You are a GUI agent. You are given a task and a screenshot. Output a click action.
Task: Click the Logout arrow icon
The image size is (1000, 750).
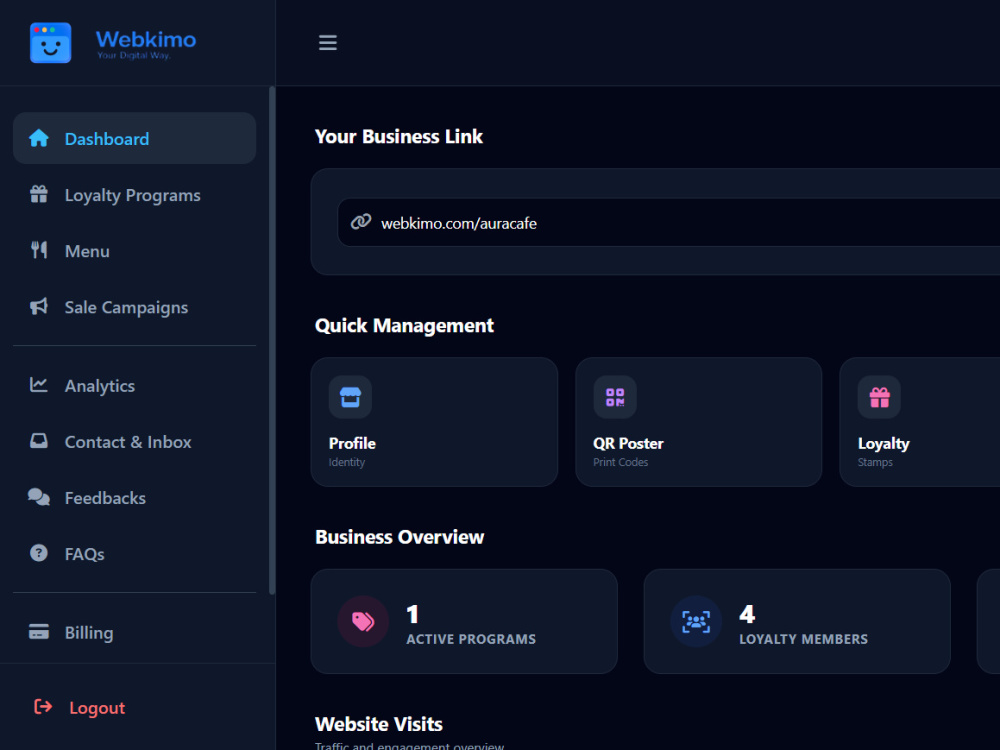tap(43, 707)
